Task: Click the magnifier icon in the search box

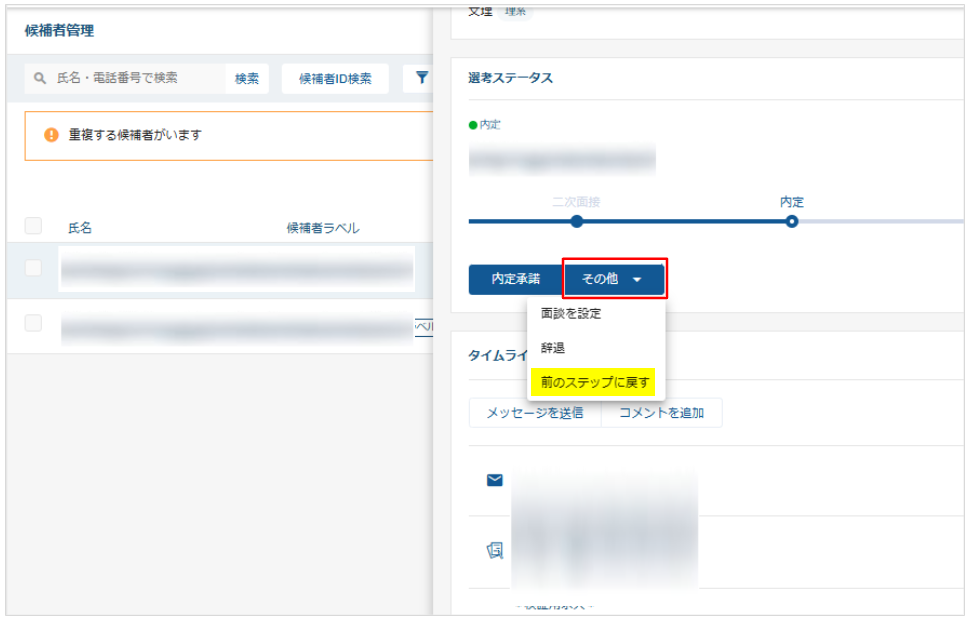Action: [x=40, y=78]
